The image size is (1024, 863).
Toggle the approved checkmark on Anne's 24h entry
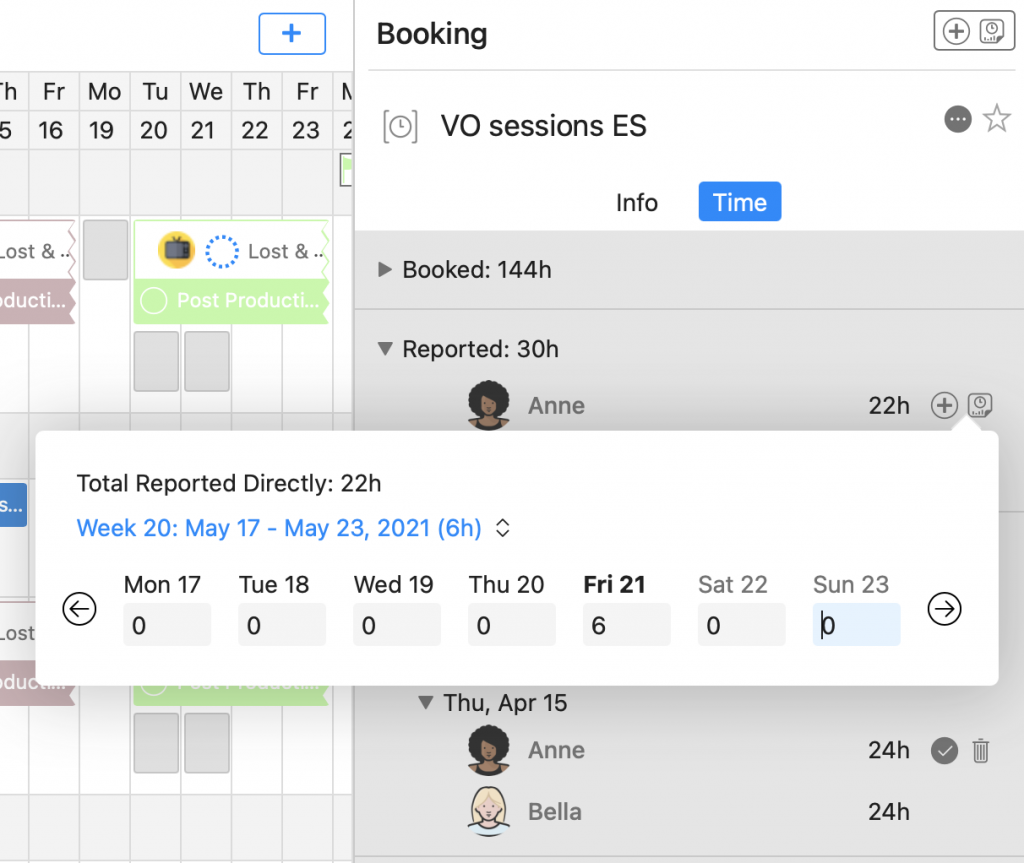coord(944,751)
